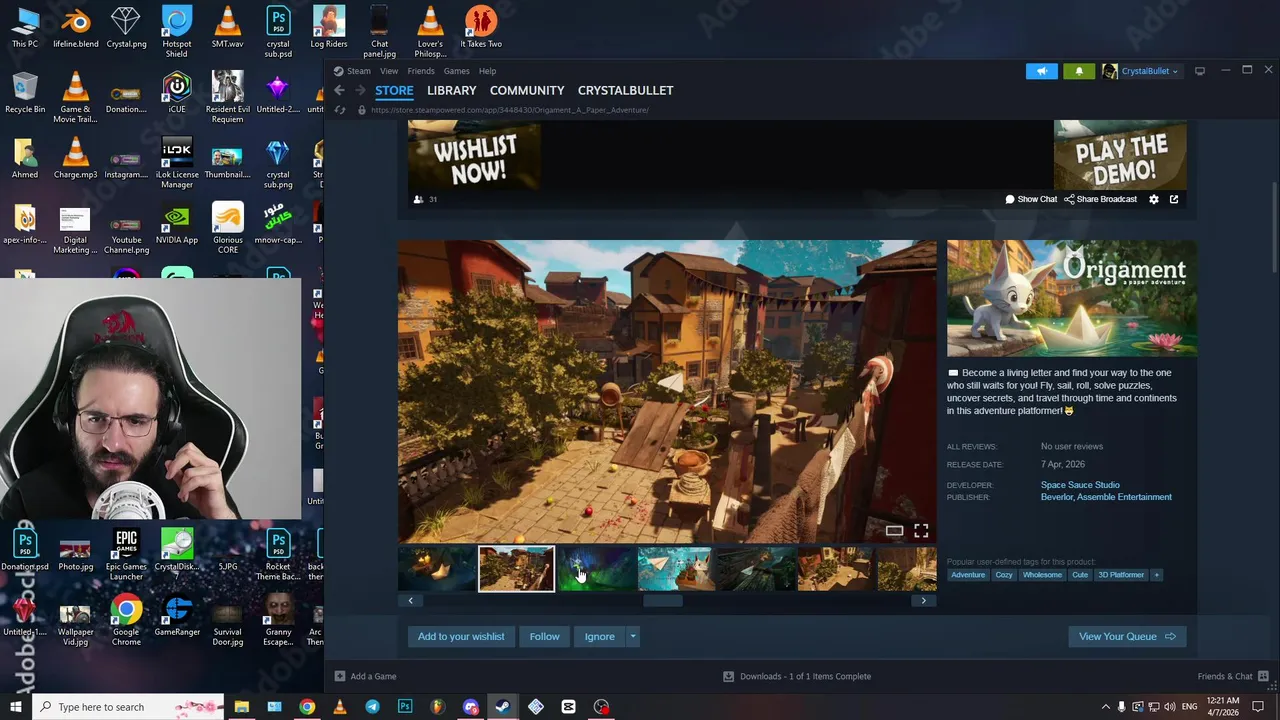Show hidden system tray icons
1280x720 pixels.
pyautogui.click(x=1105, y=707)
